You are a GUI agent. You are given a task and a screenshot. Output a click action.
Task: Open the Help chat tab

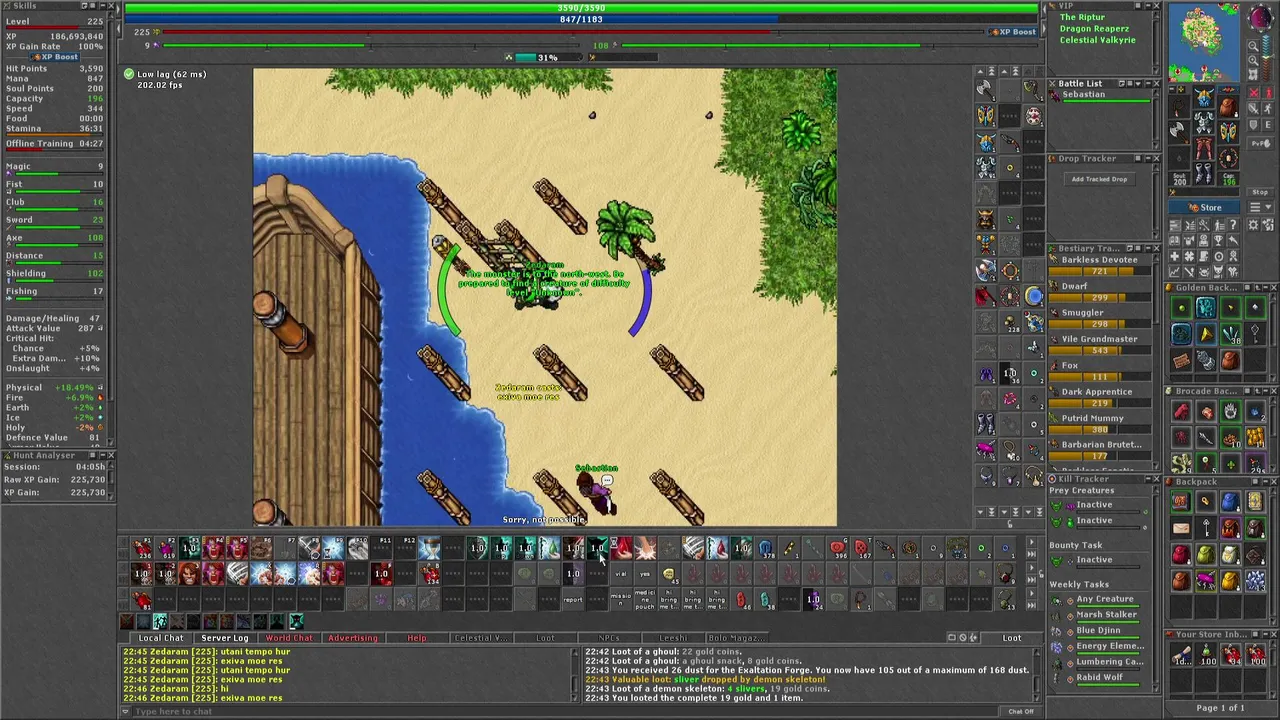[x=417, y=638]
